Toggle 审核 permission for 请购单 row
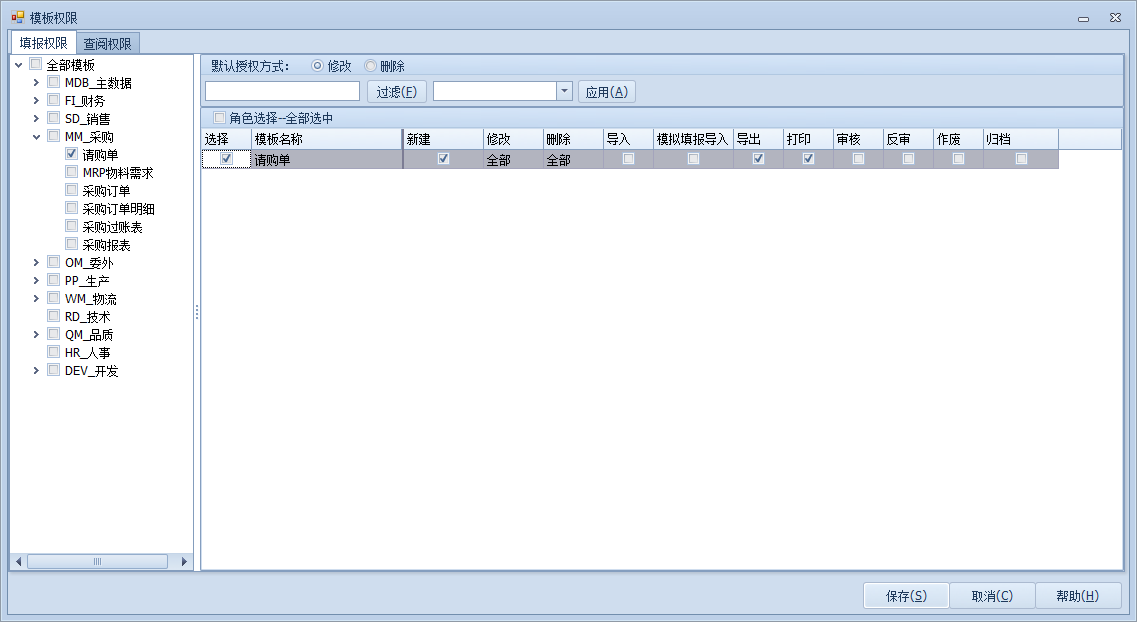The width and height of the screenshot is (1137, 622). (x=858, y=159)
